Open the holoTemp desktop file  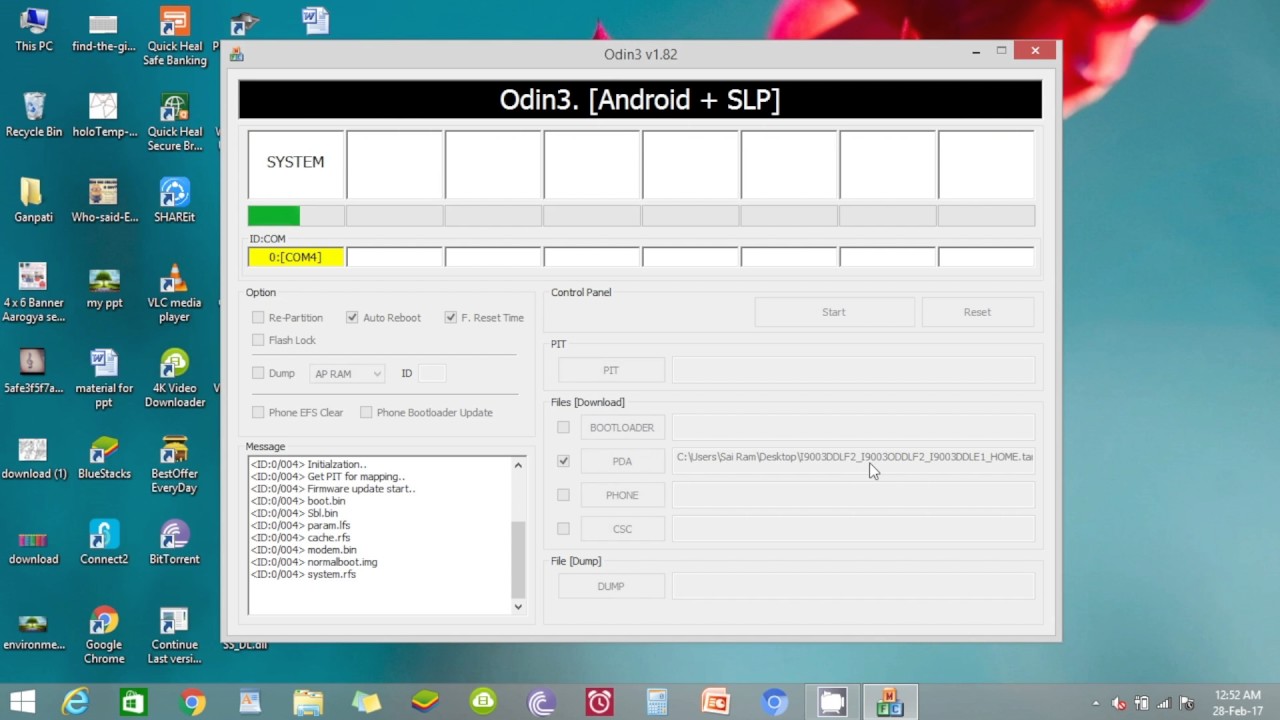click(x=104, y=115)
